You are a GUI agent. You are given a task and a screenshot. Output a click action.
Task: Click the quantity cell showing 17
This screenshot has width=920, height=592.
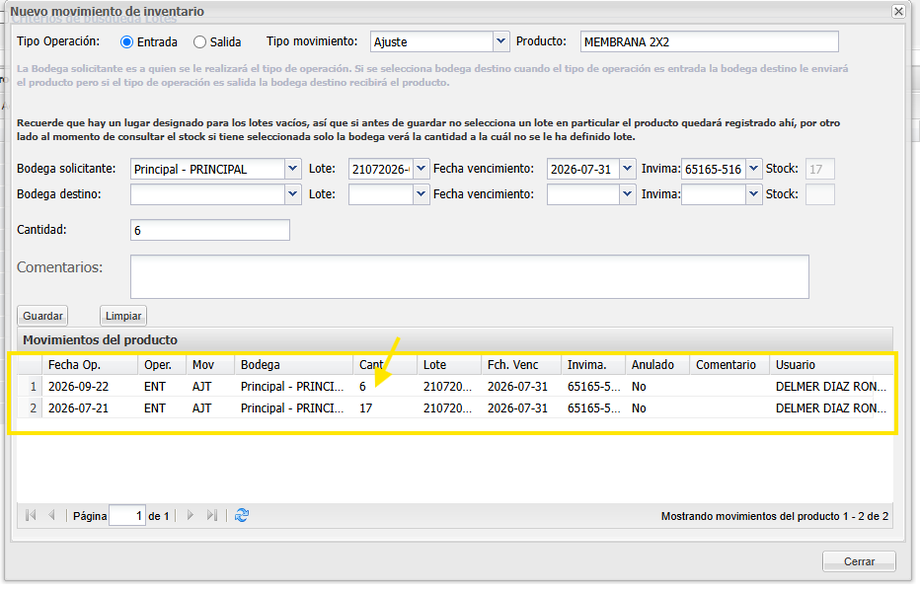pyautogui.click(x=385, y=408)
